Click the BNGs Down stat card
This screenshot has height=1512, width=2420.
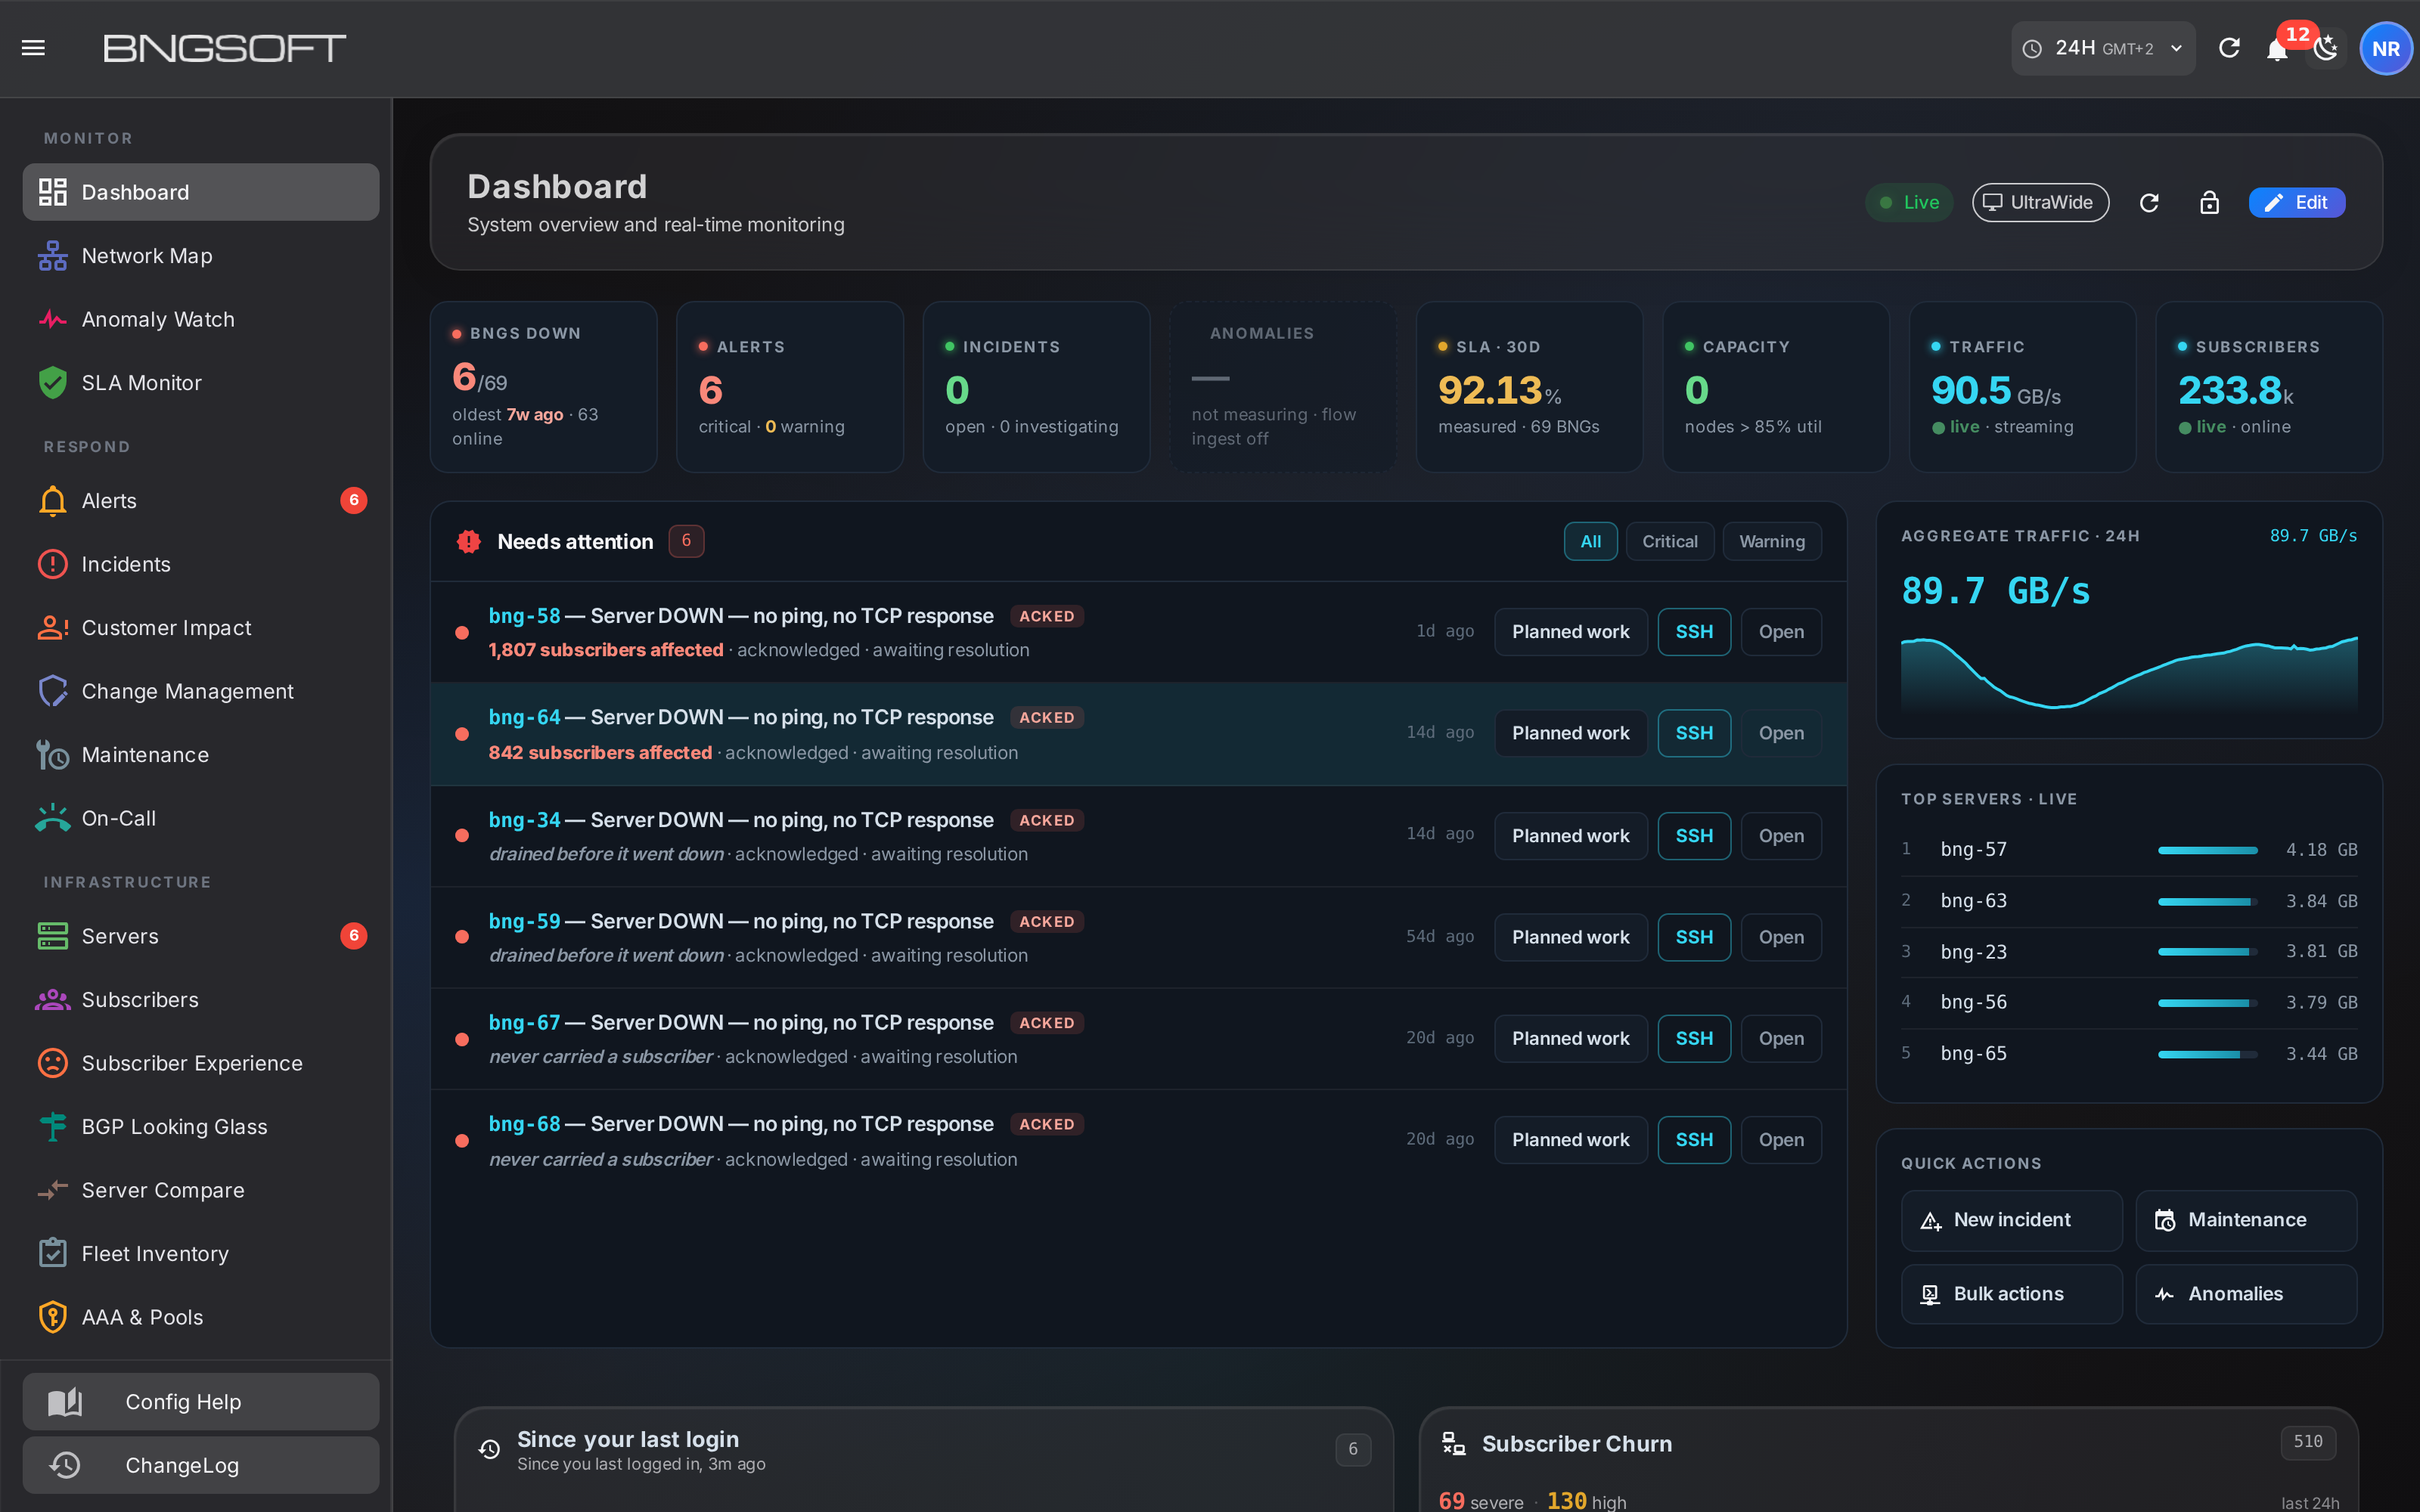pos(543,387)
